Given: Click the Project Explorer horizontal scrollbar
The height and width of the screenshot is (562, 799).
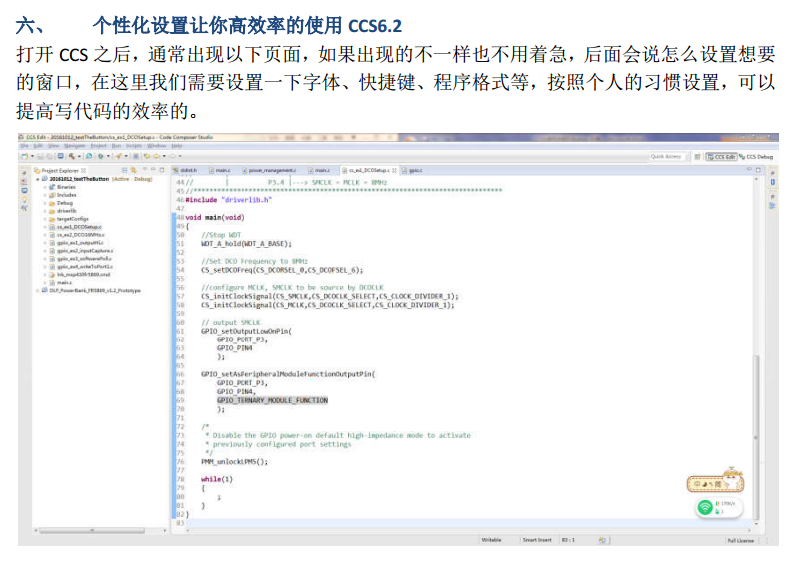Looking at the screenshot, I should tap(92, 530).
